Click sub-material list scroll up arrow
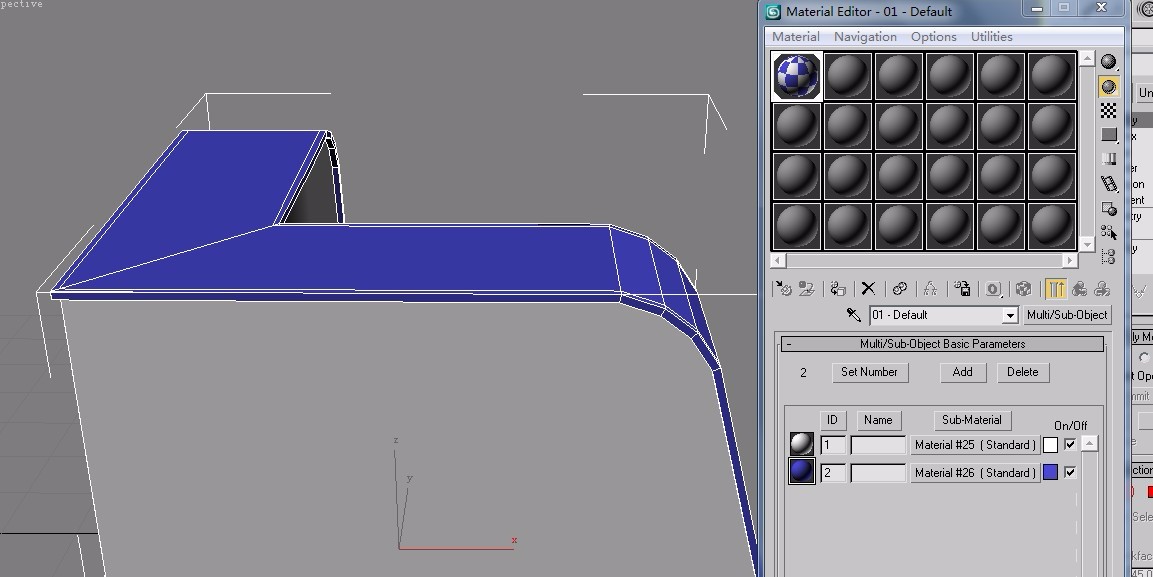Image resolution: width=1153 pixels, height=577 pixels. pos(1090,443)
